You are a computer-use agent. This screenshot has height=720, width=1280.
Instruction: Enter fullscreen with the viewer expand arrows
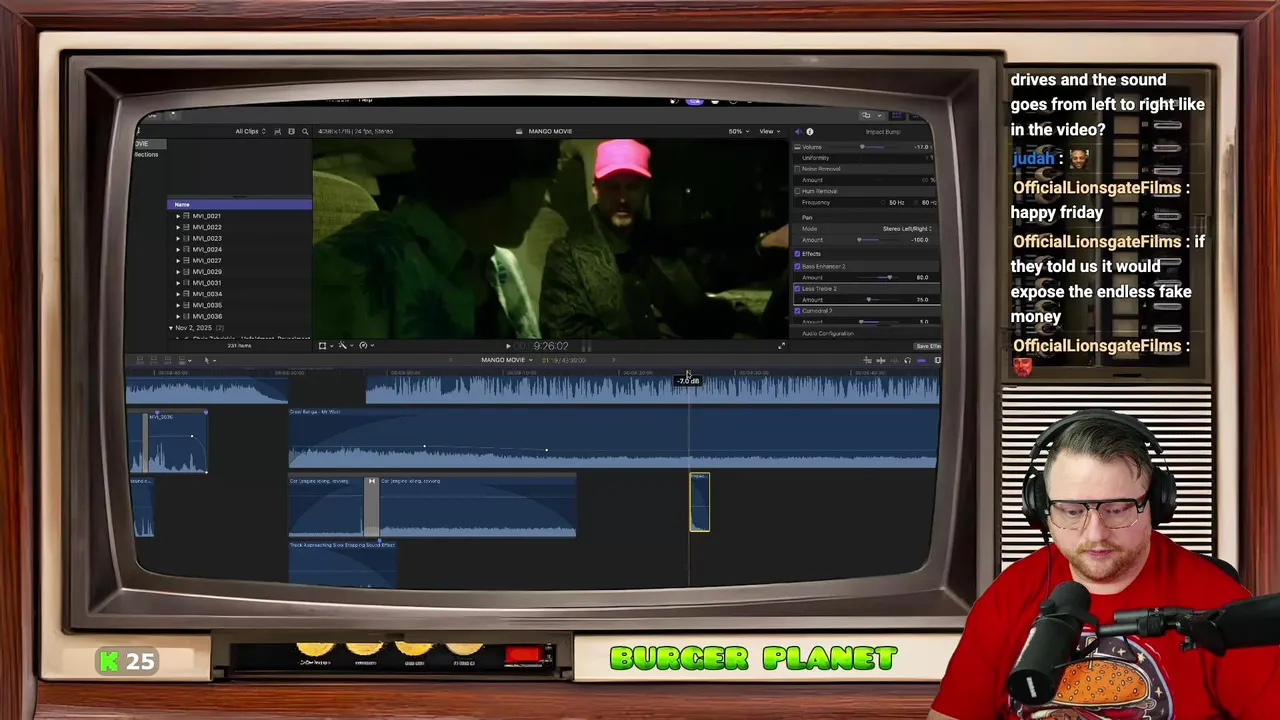click(781, 346)
